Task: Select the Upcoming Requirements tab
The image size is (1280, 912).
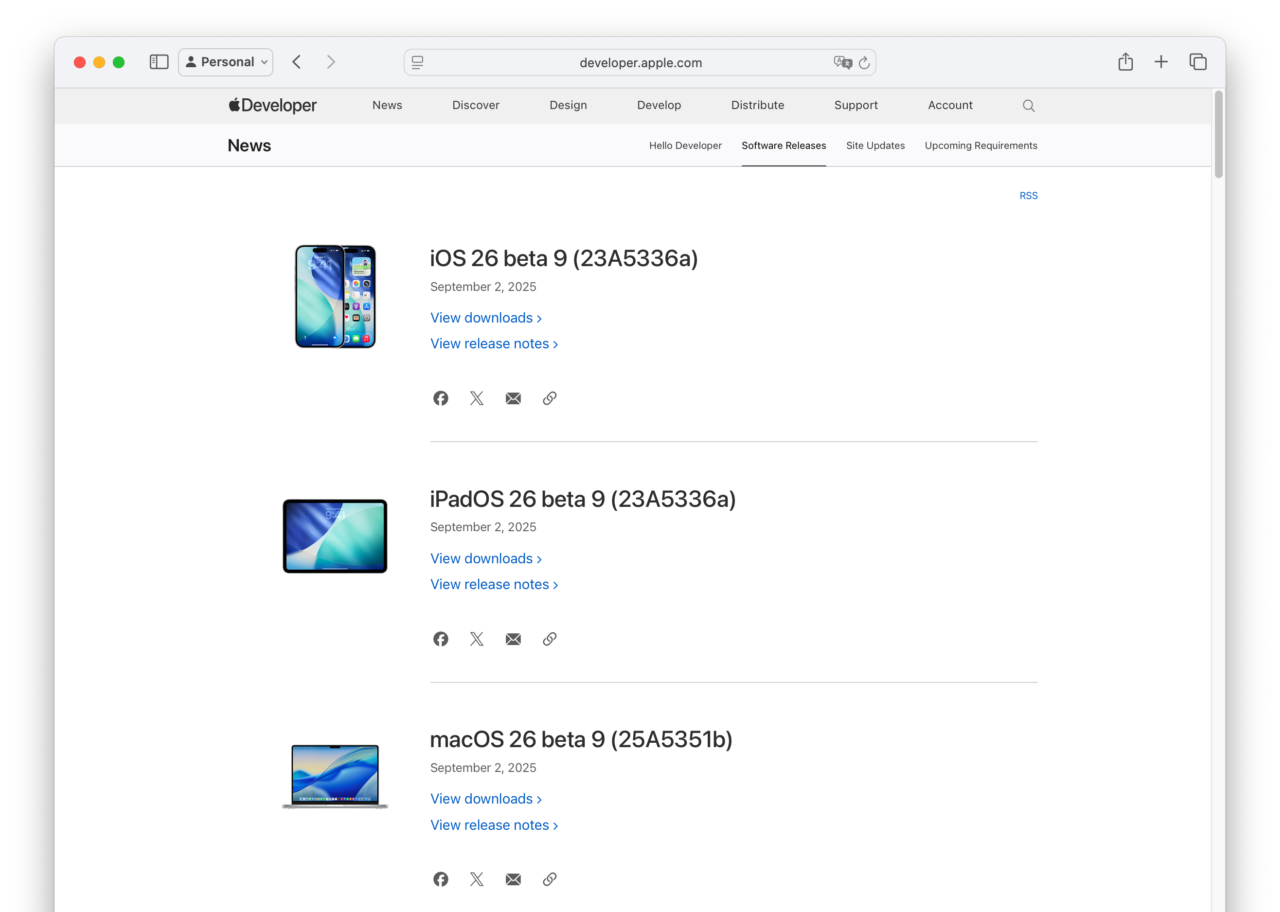Action: coord(981,145)
